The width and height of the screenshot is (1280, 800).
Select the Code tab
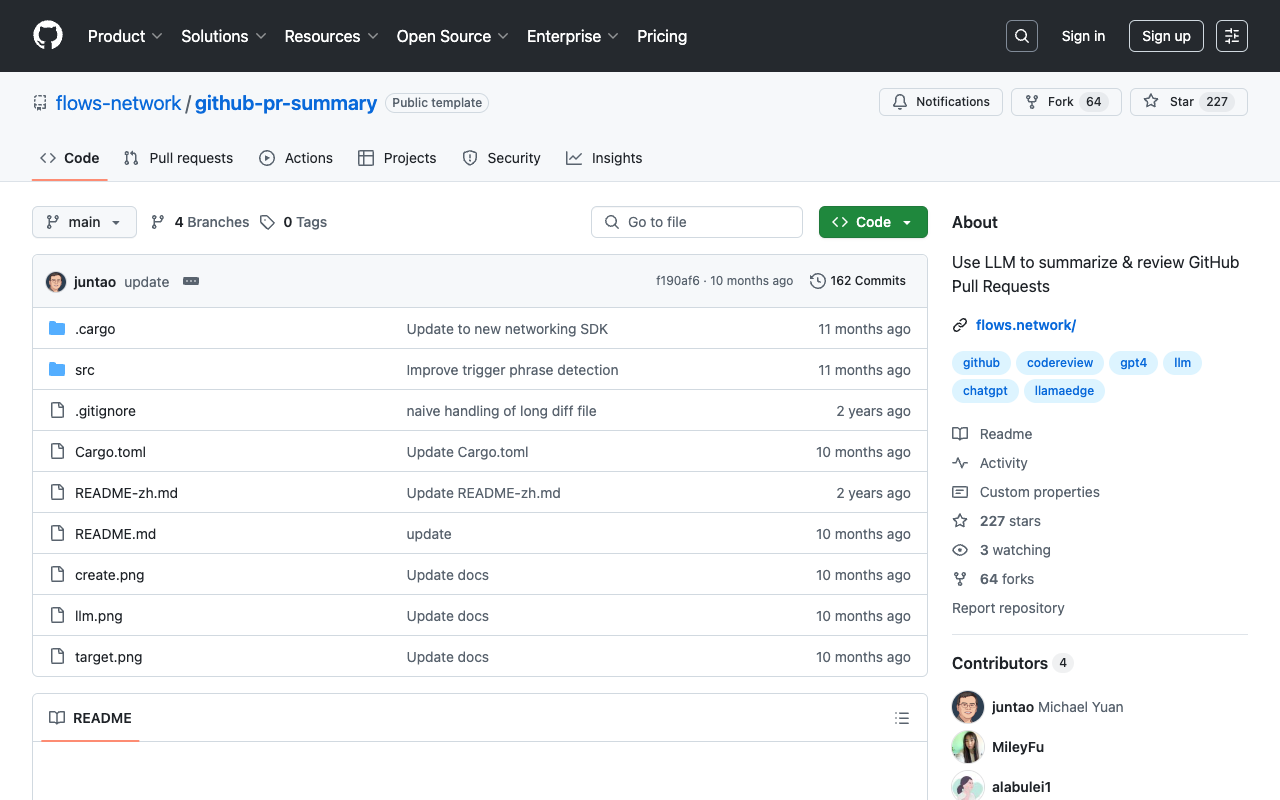(69, 158)
